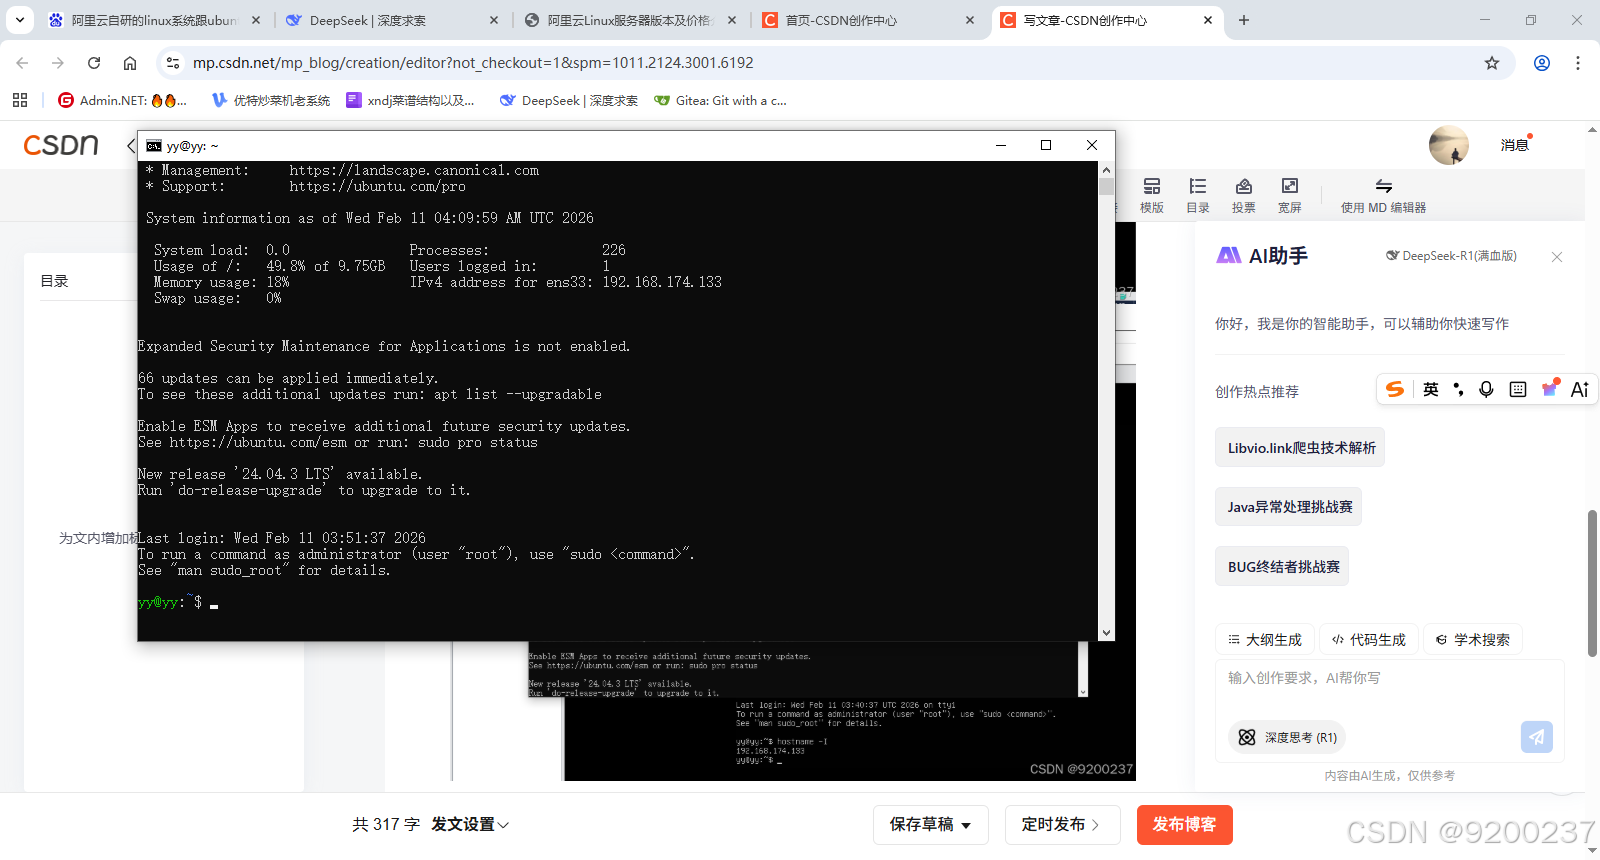
Task: Click the address bar URL
Action: (473, 63)
